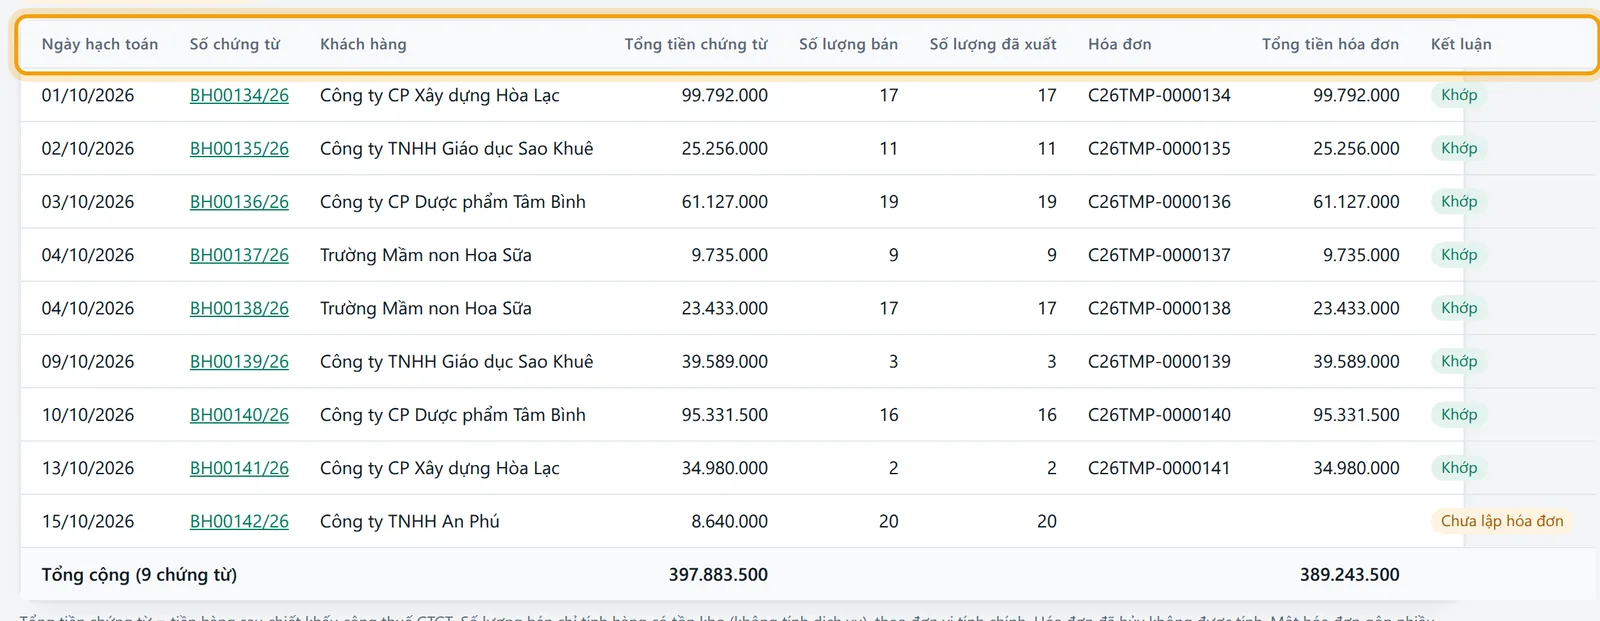The width and height of the screenshot is (1600, 621).
Task: Click the 'Ngày hạch toán' column header
Action: (x=100, y=44)
